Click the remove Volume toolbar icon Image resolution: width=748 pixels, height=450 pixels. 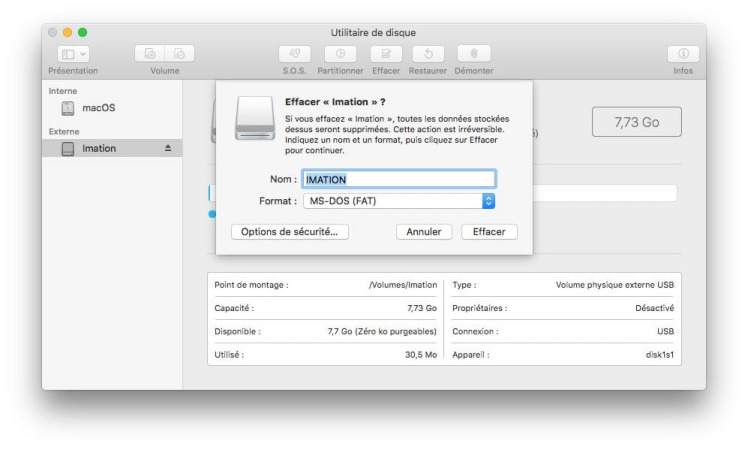(179, 53)
